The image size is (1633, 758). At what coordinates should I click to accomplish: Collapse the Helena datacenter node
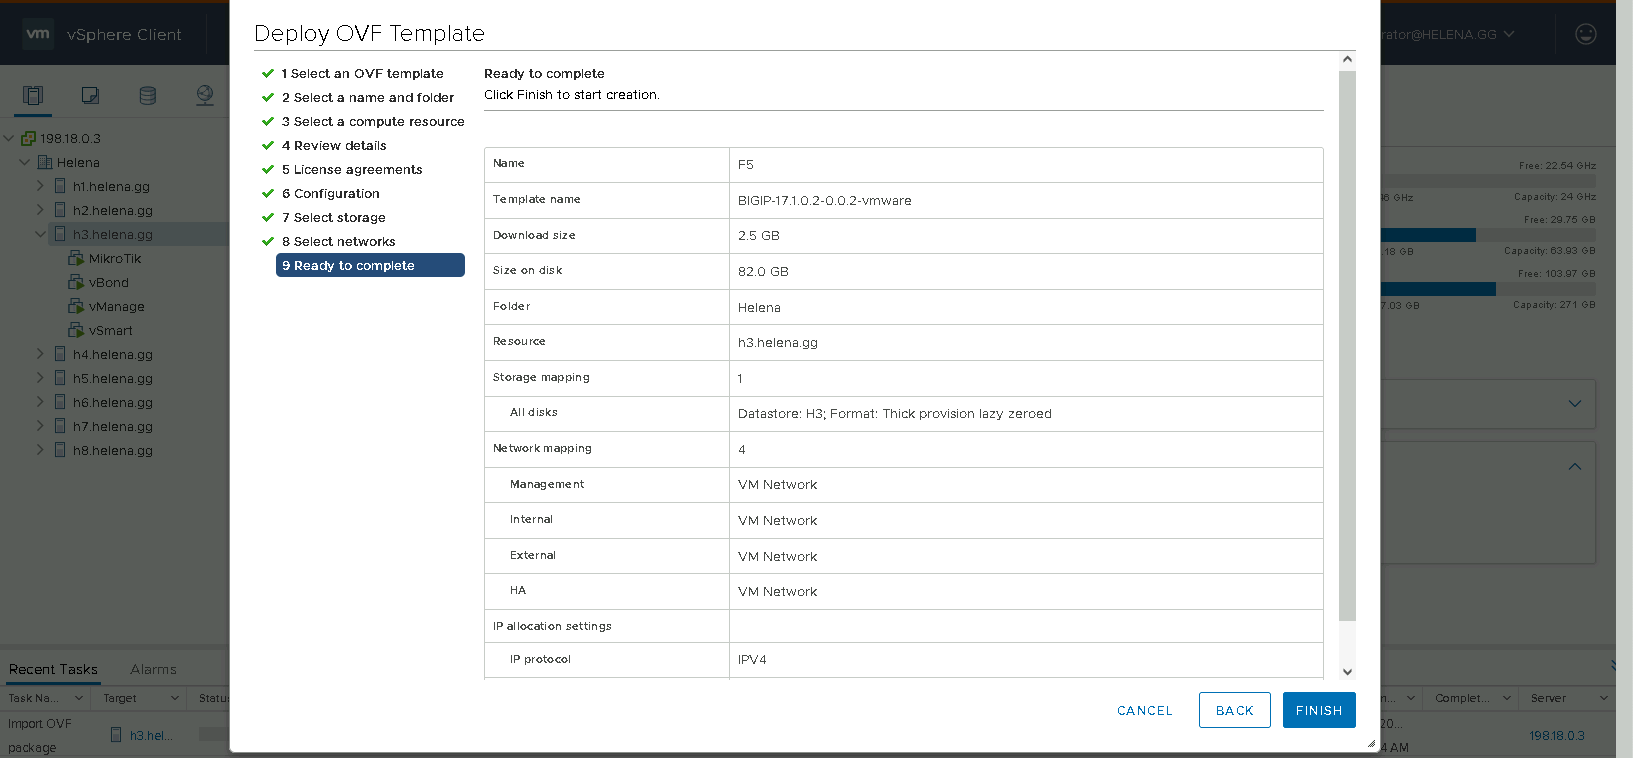(x=24, y=162)
